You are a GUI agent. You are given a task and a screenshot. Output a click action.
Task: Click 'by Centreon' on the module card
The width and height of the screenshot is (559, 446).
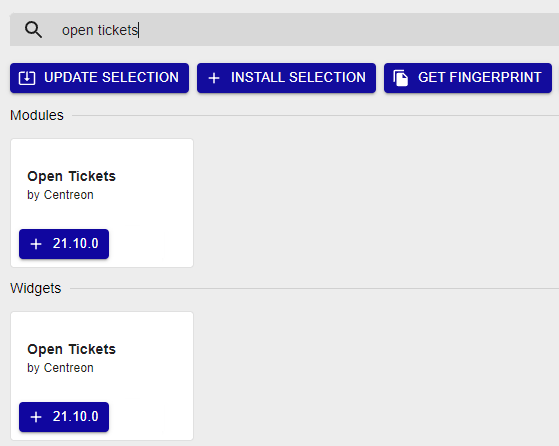tap(61, 195)
